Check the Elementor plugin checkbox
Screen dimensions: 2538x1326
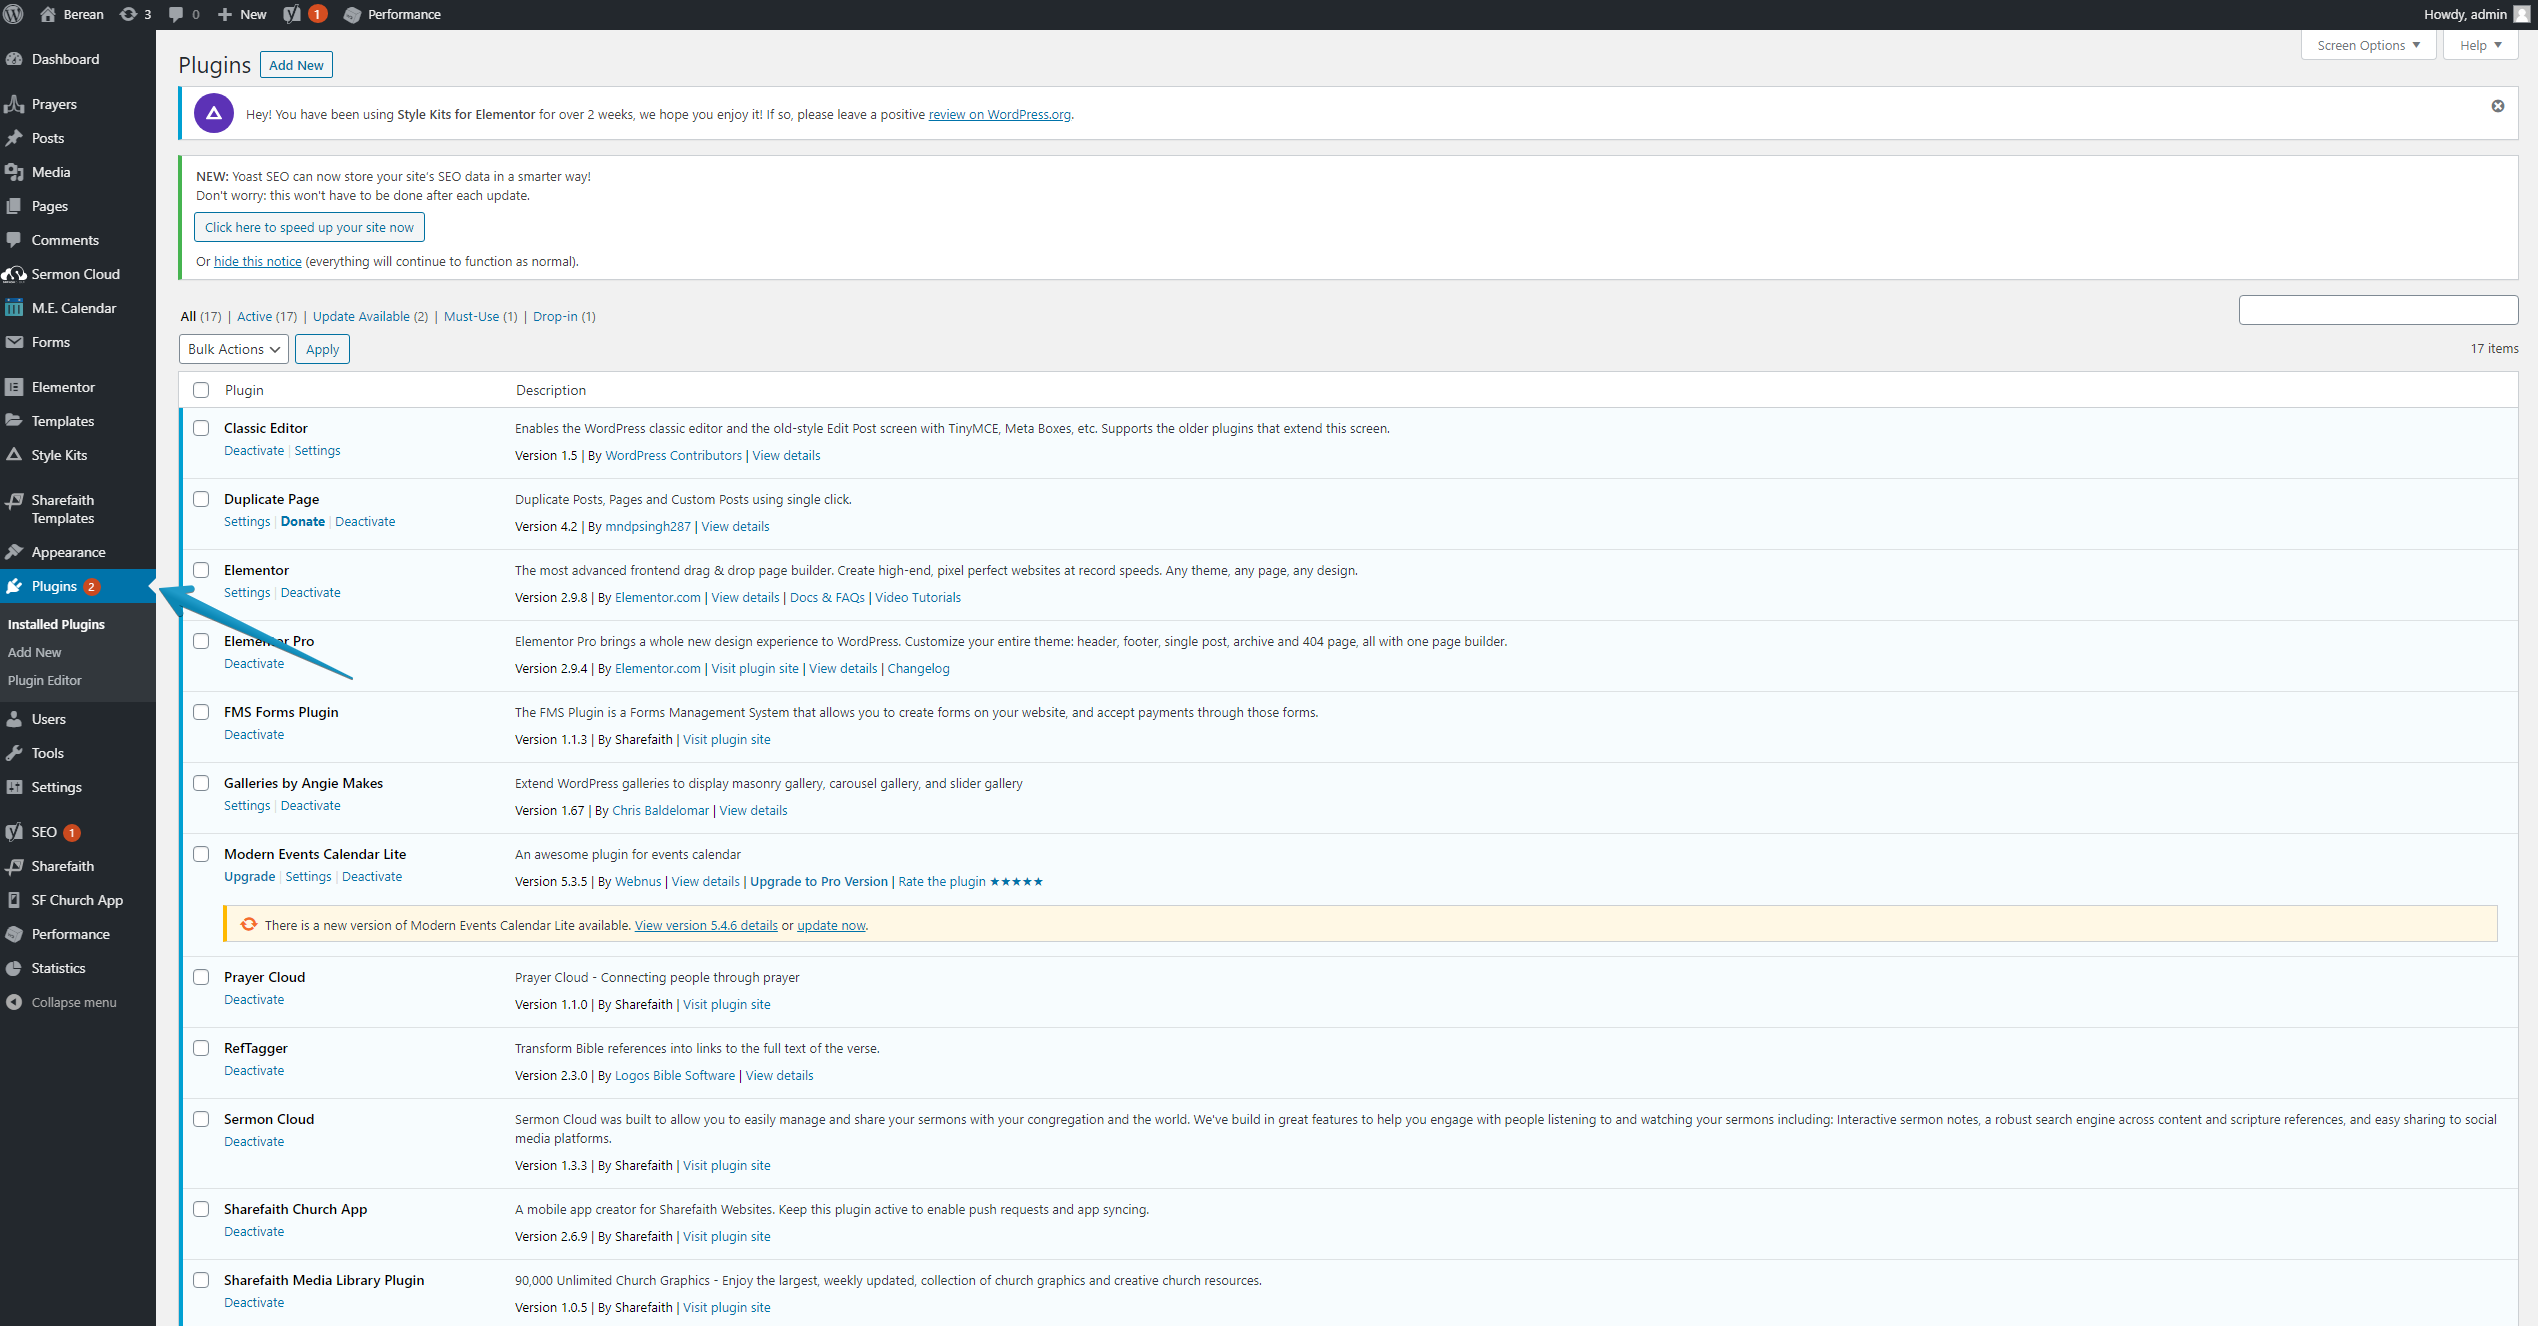click(201, 570)
